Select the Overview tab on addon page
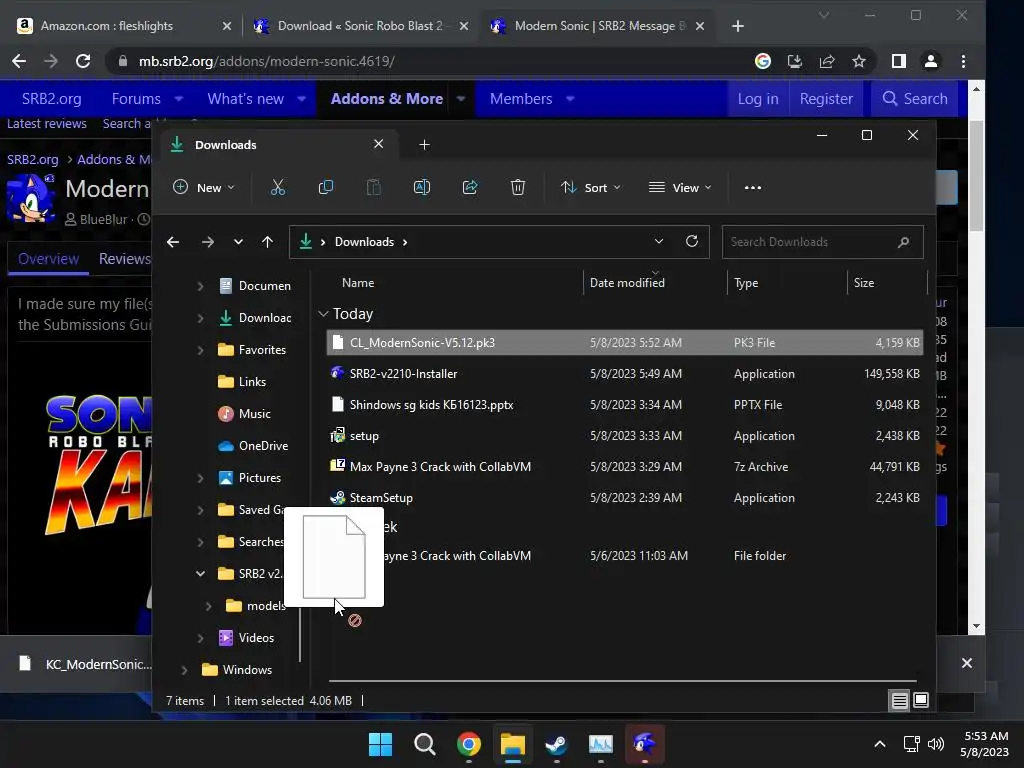The width and height of the screenshot is (1024, 768). tap(48, 259)
